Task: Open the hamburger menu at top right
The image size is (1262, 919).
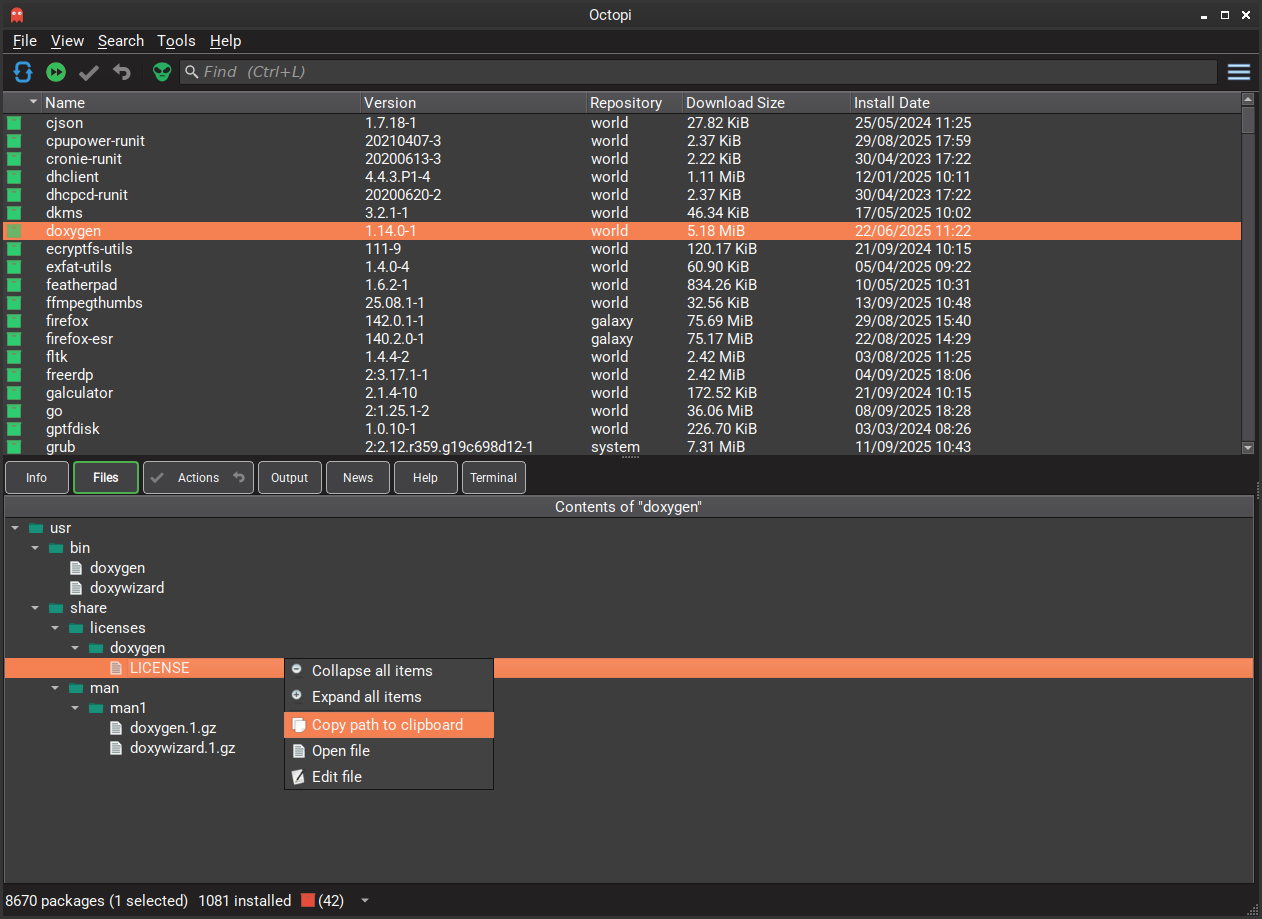Action: (1239, 72)
